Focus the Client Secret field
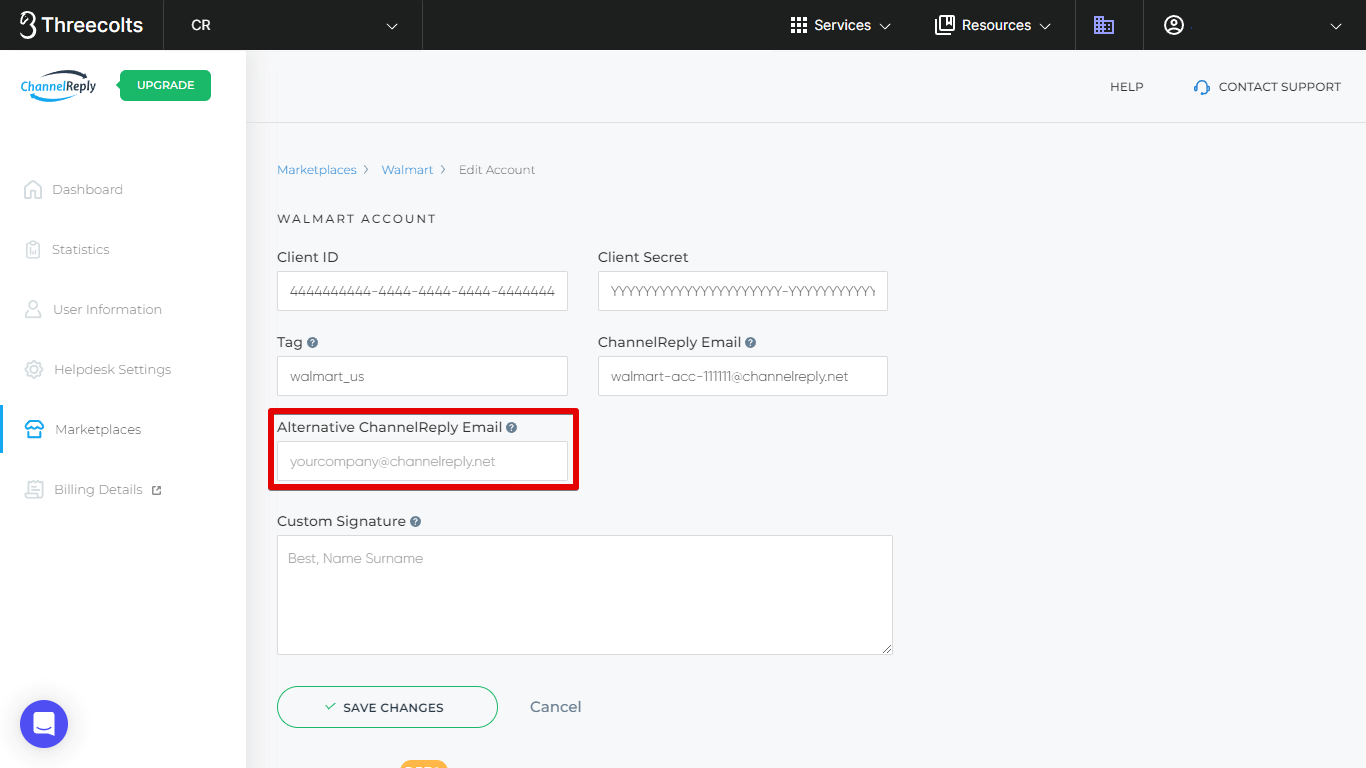This screenshot has height=768, width=1366. (742, 291)
